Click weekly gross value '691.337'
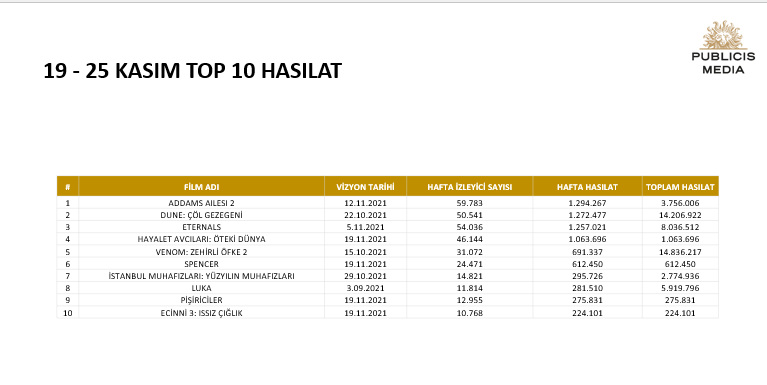767x385 pixels. 587,252
